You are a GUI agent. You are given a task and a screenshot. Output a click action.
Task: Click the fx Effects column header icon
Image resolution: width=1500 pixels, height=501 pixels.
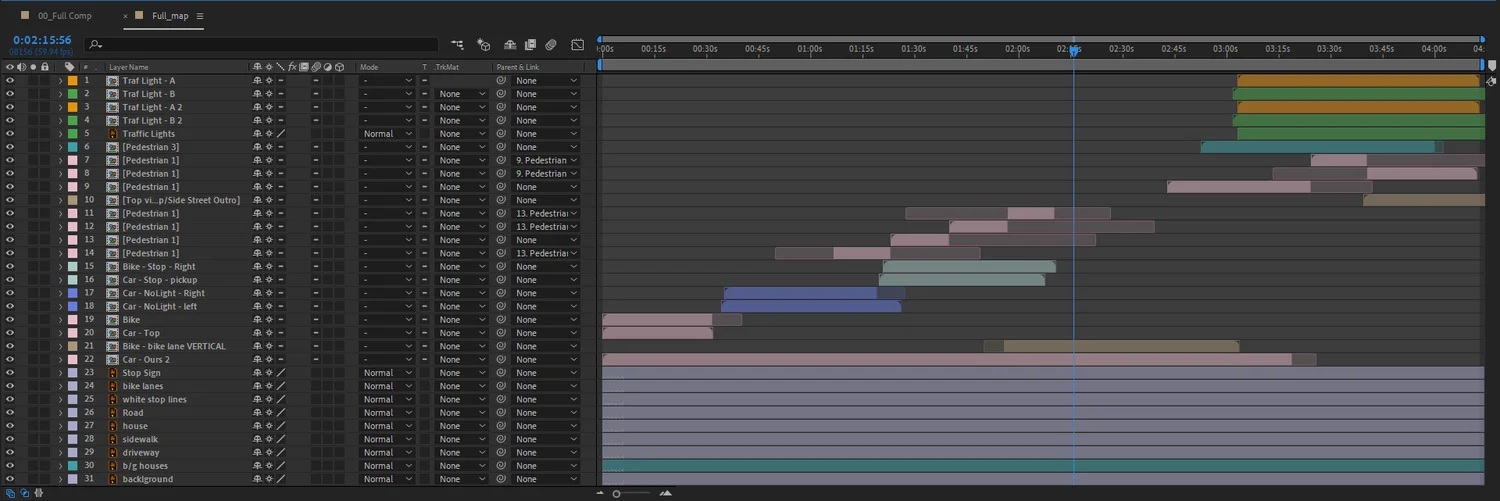tap(292, 67)
